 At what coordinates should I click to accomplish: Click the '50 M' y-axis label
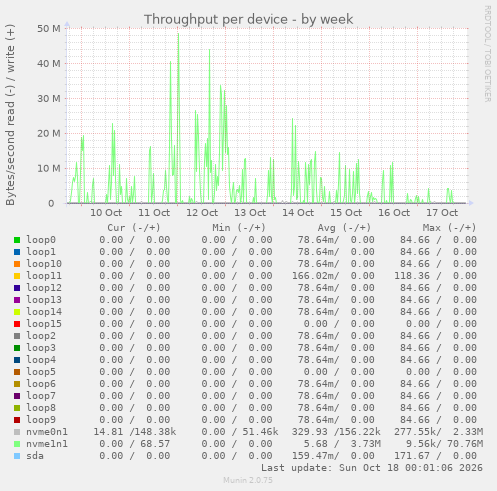49,29
